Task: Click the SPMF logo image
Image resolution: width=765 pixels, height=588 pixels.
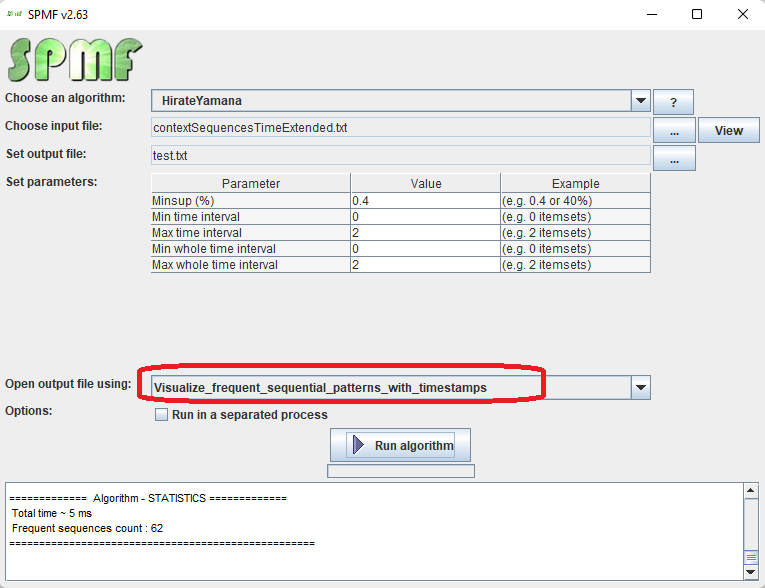Action: tap(75, 60)
